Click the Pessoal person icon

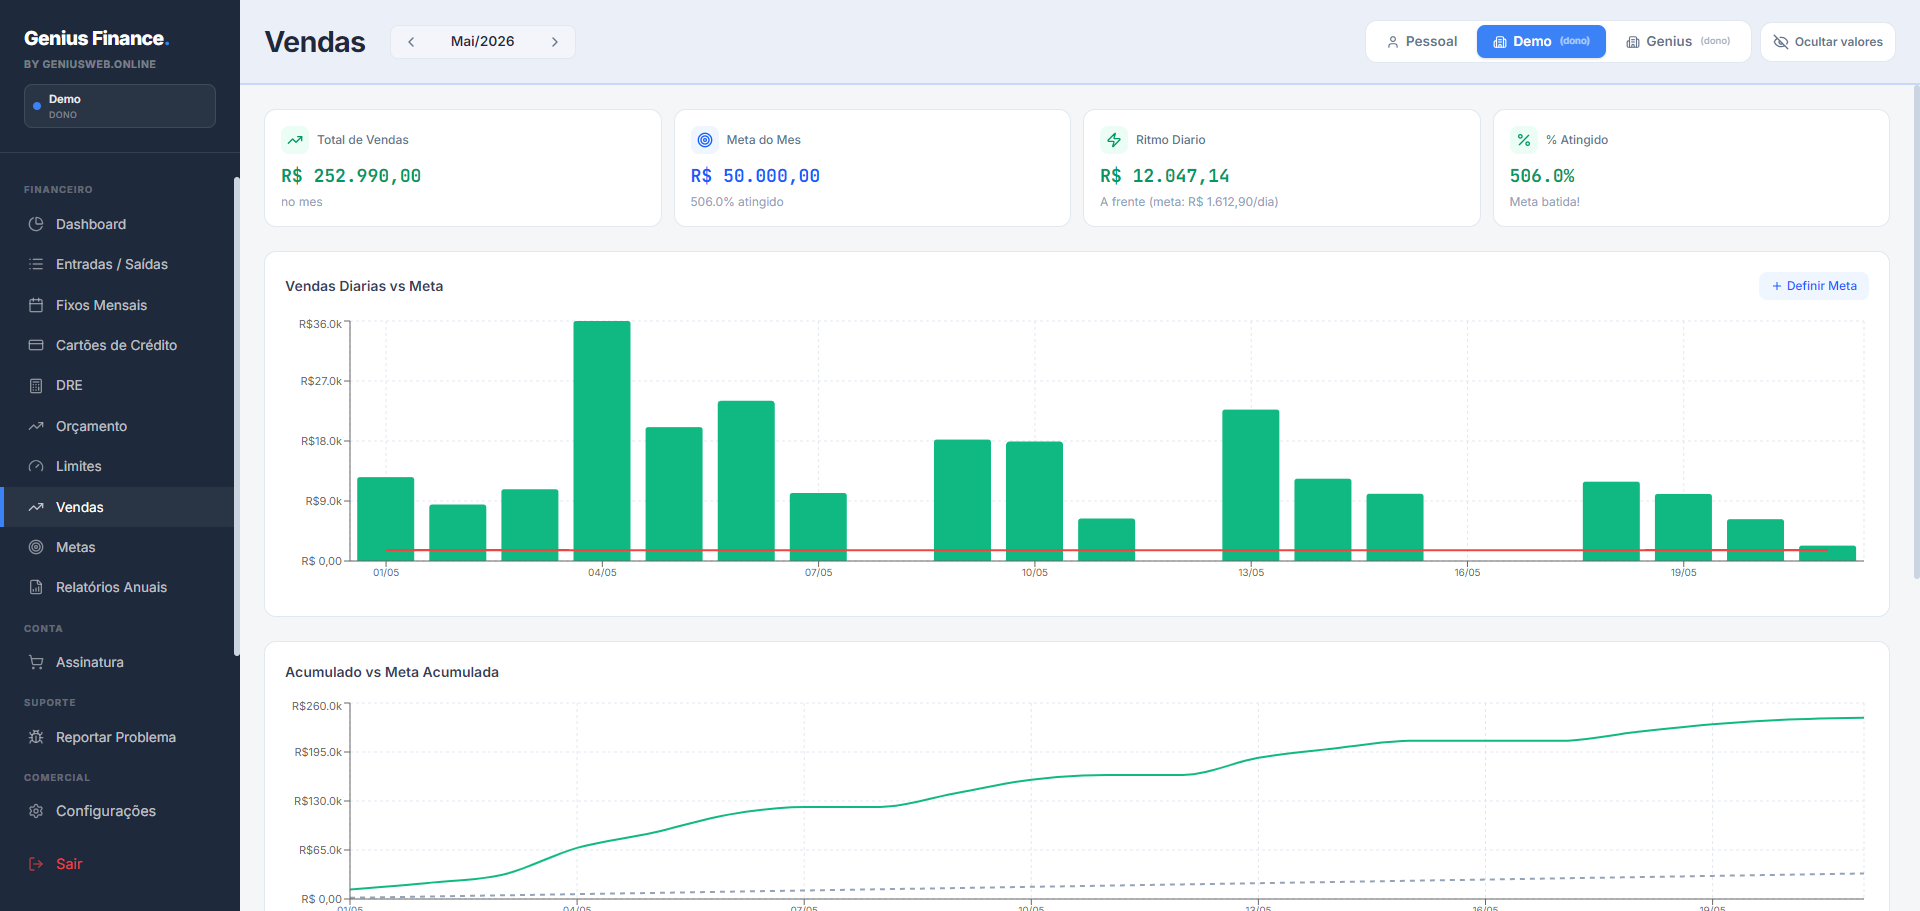pos(1393,42)
